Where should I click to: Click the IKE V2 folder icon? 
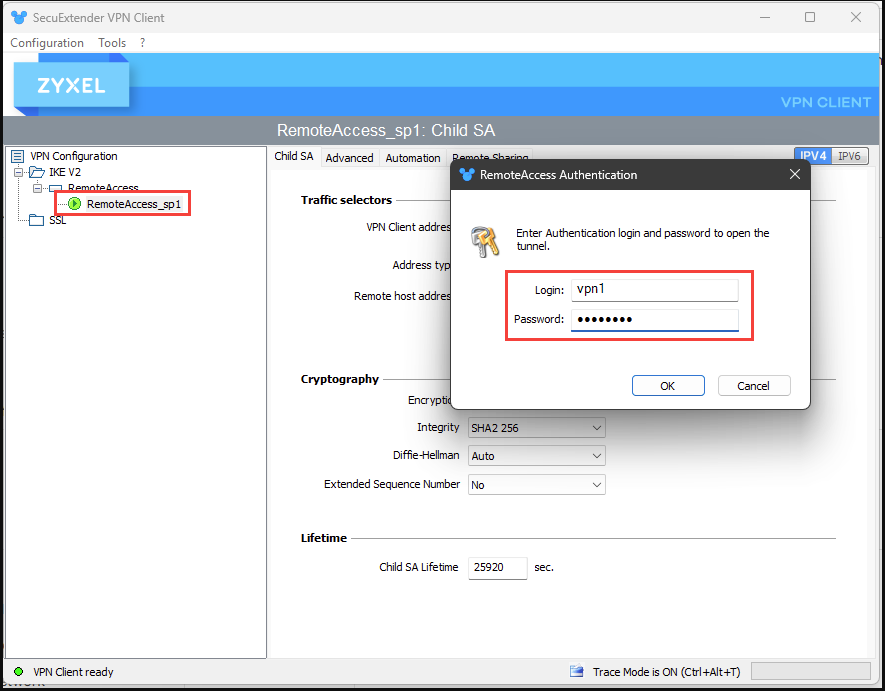37,172
